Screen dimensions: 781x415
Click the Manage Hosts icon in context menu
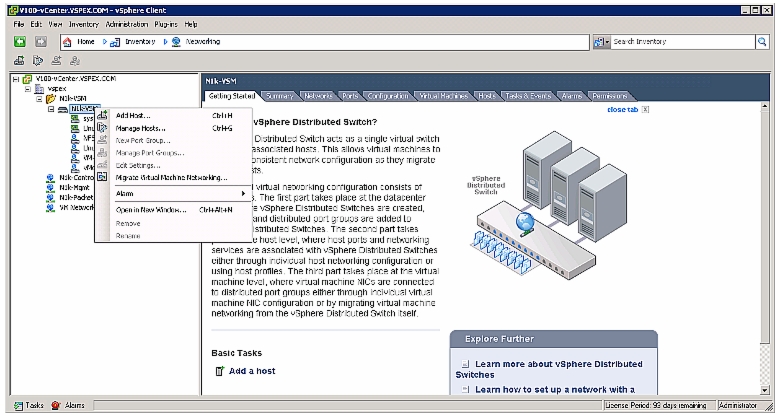coord(102,128)
